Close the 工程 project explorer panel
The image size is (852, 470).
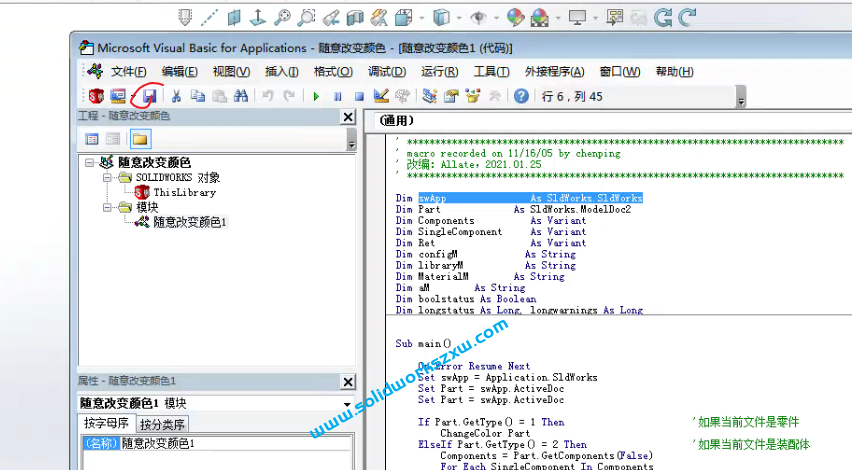pos(348,117)
